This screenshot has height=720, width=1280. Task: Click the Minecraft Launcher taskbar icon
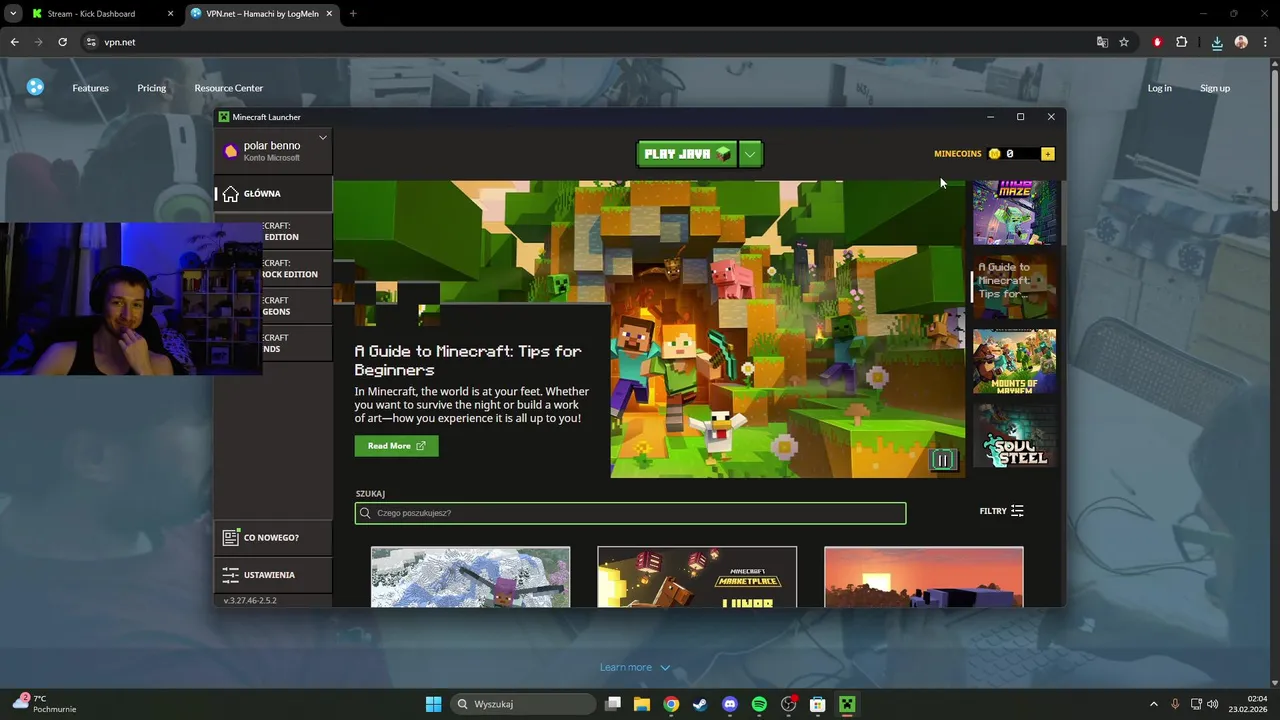tap(847, 704)
